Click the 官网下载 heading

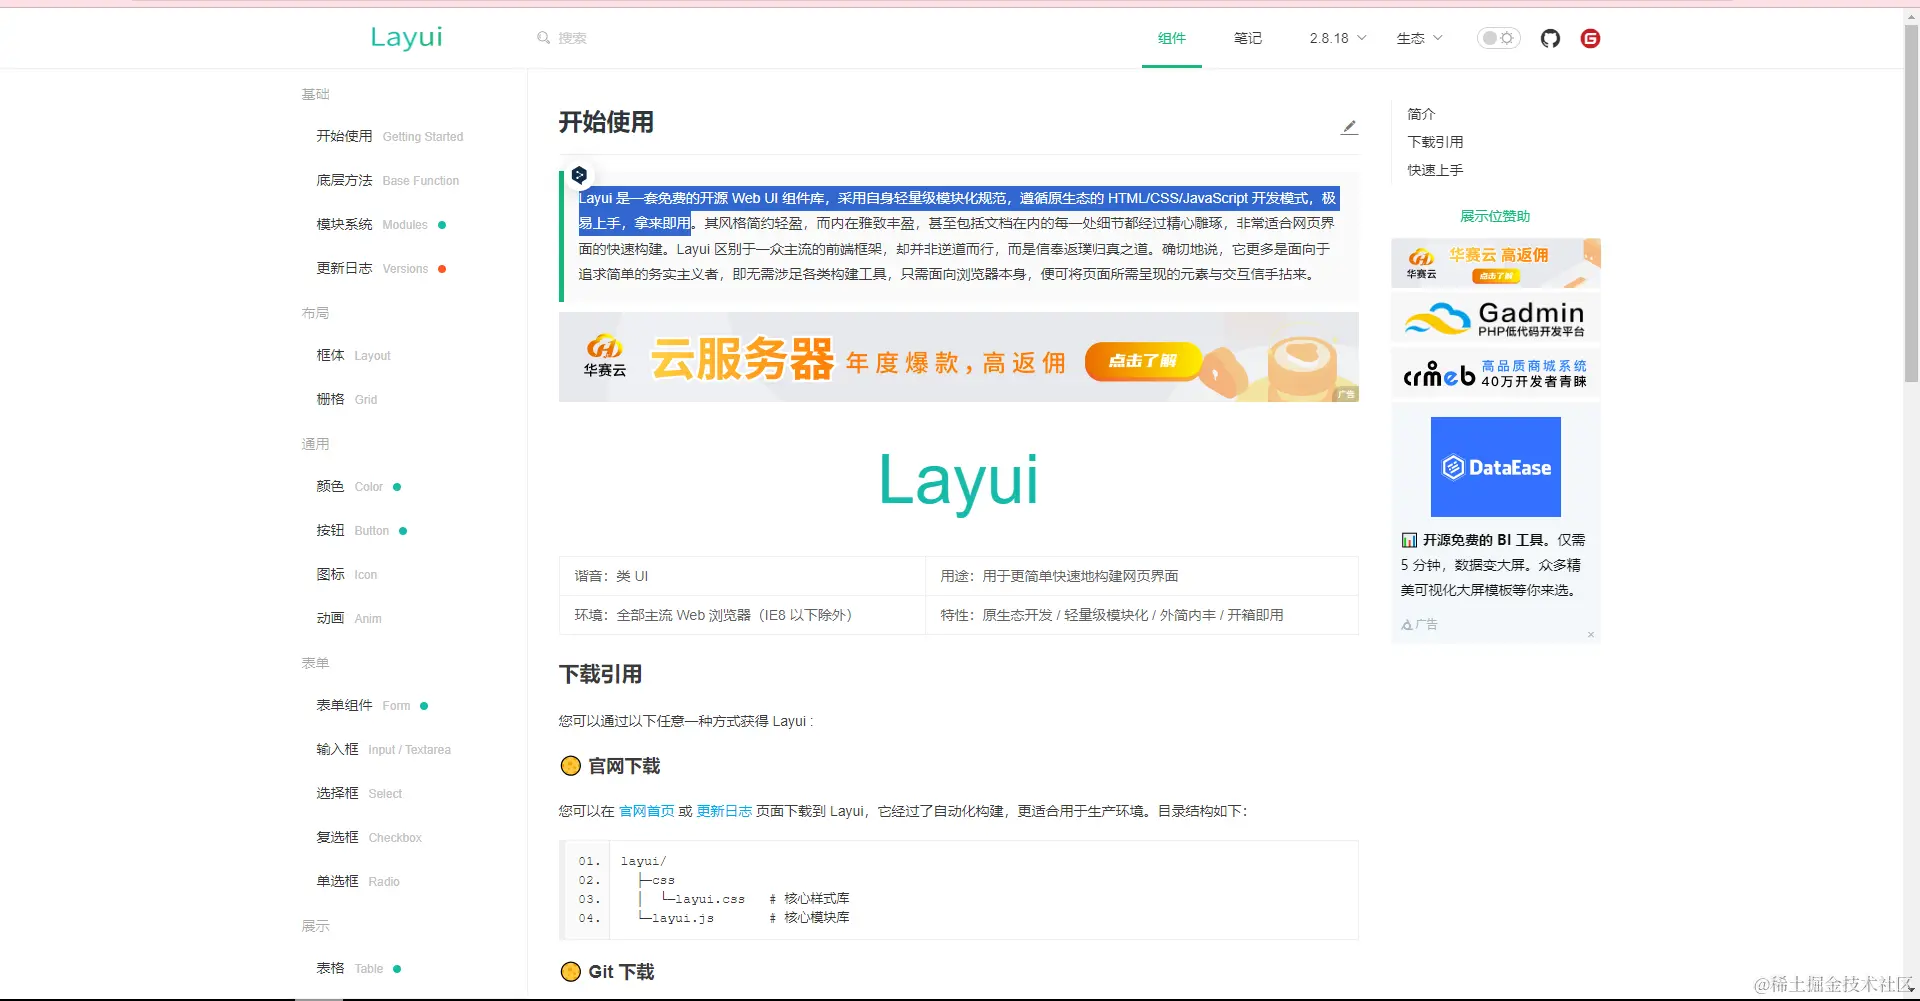click(623, 766)
